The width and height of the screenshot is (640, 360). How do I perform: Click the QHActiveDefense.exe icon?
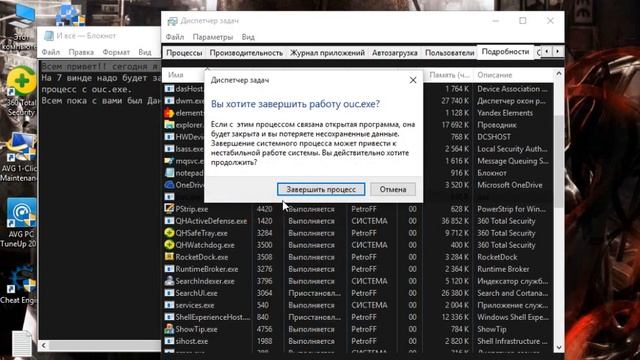click(169, 221)
